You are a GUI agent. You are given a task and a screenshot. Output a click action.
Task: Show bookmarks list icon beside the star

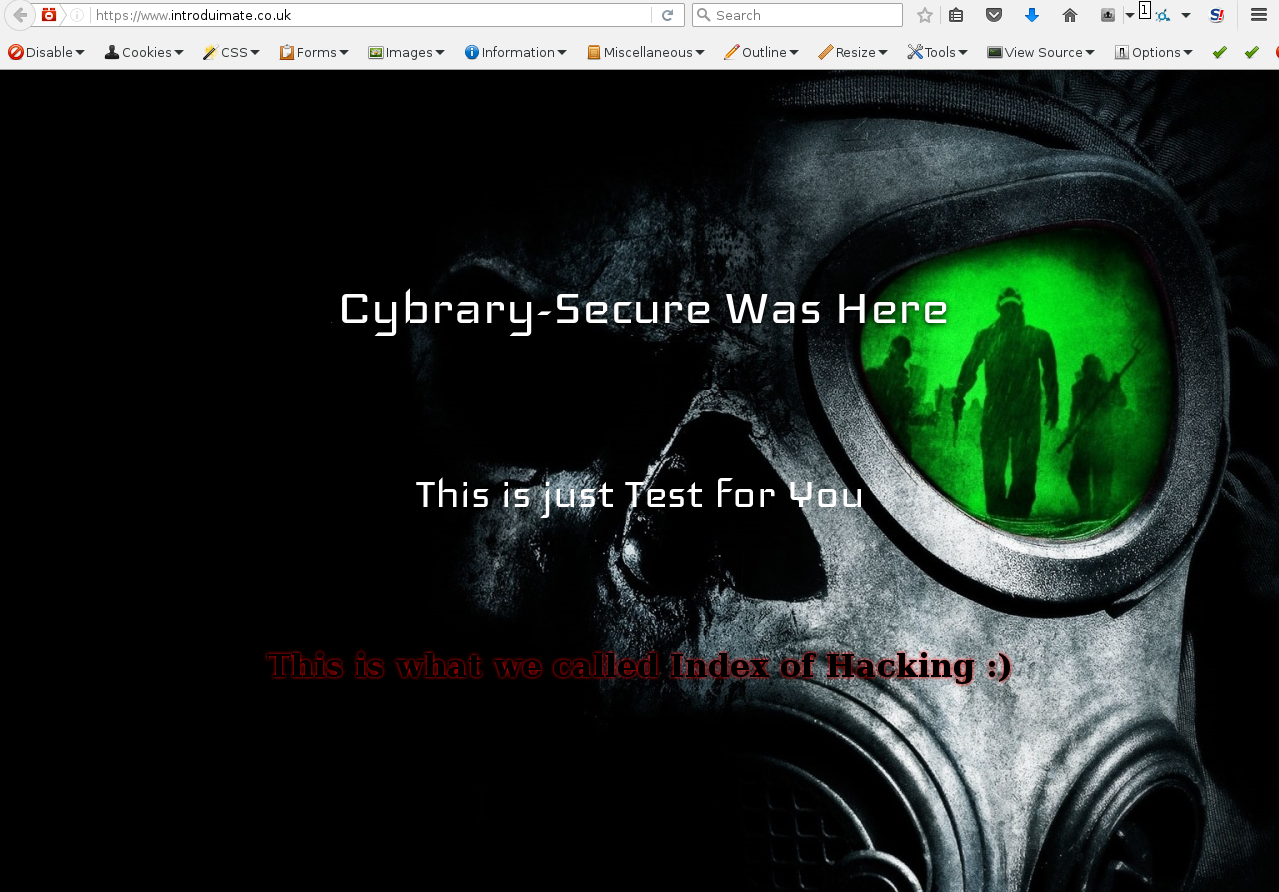click(956, 15)
